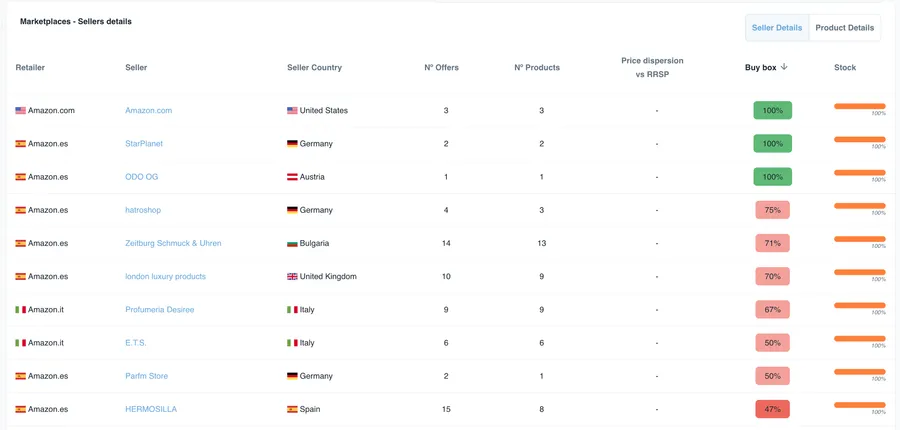The width and height of the screenshot is (900, 430).
Task: Click the Bulgaria flag icon
Action: click(292, 243)
